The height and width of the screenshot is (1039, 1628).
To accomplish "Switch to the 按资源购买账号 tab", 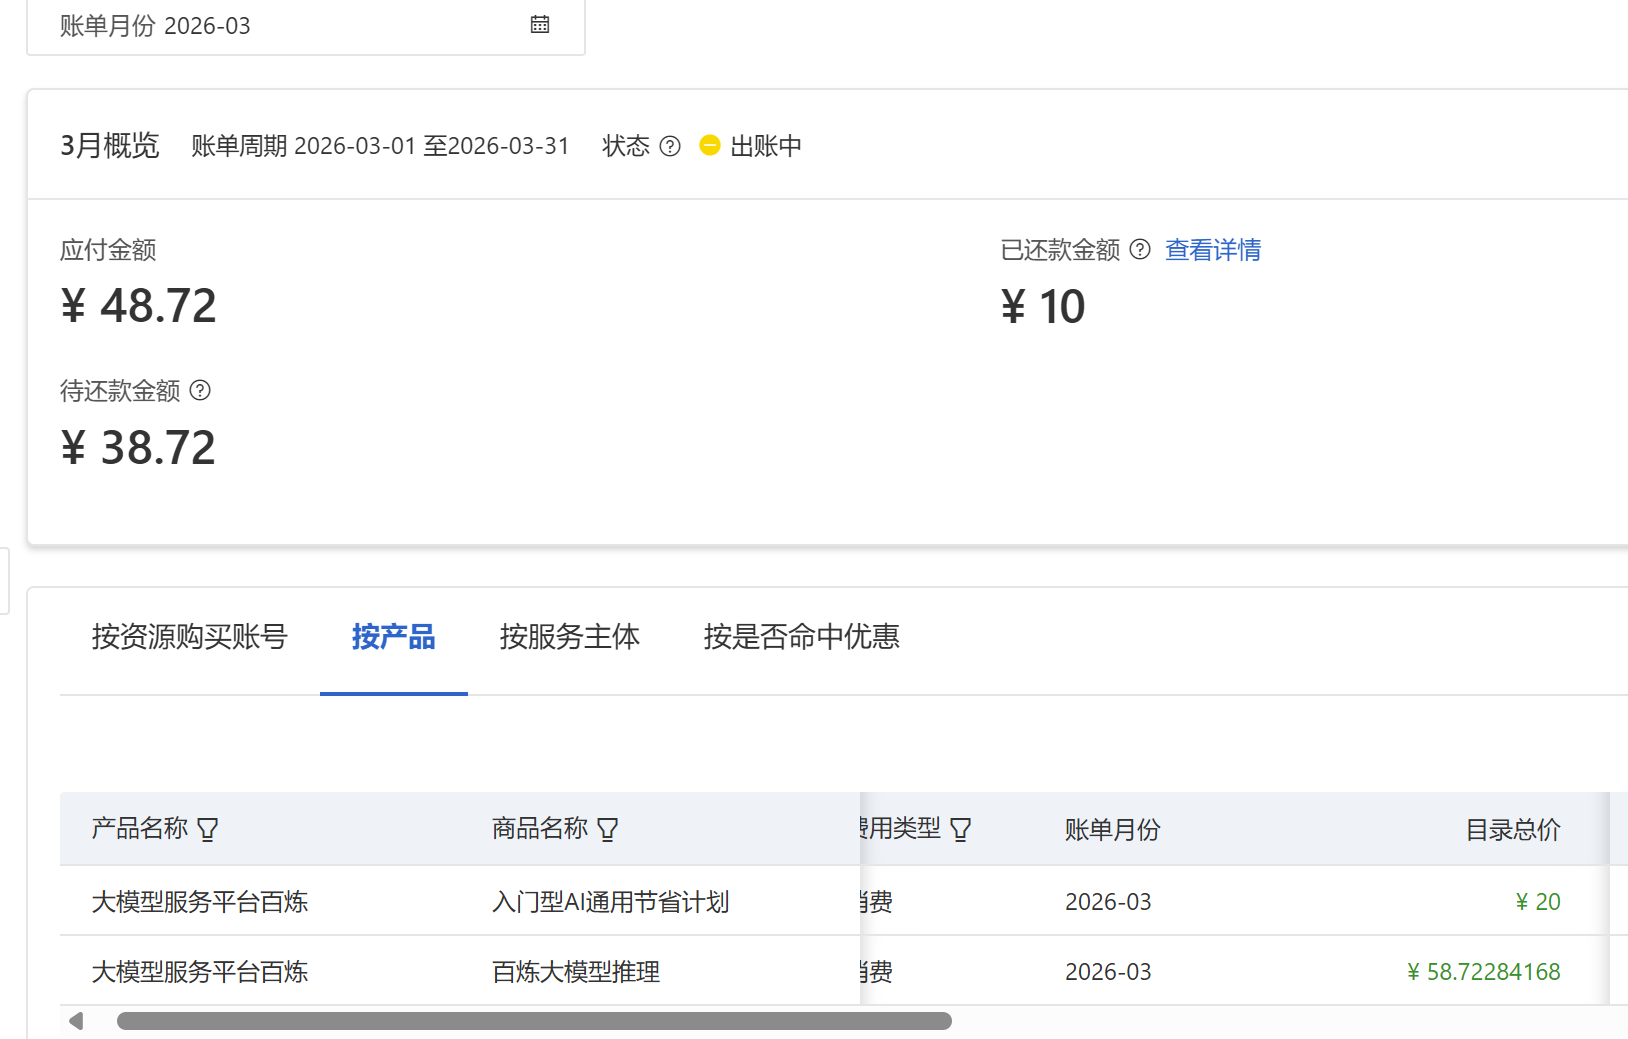I will click(x=189, y=637).
